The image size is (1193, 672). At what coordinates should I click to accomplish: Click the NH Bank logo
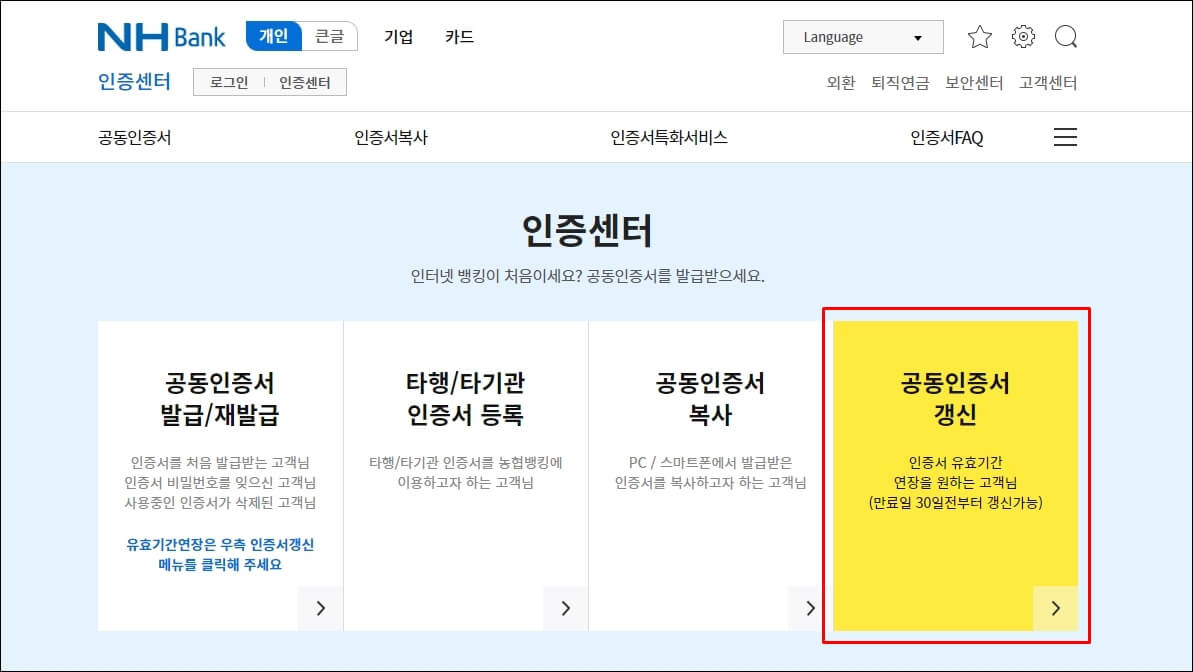point(160,36)
